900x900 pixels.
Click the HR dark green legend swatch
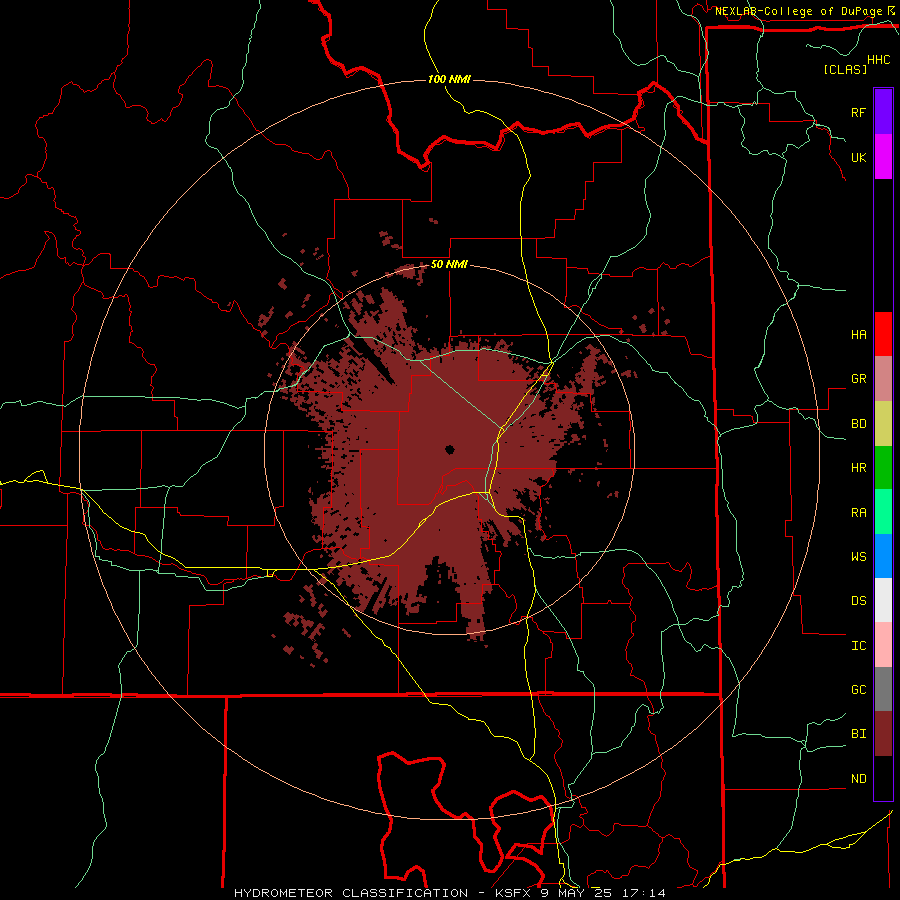[883, 468]
